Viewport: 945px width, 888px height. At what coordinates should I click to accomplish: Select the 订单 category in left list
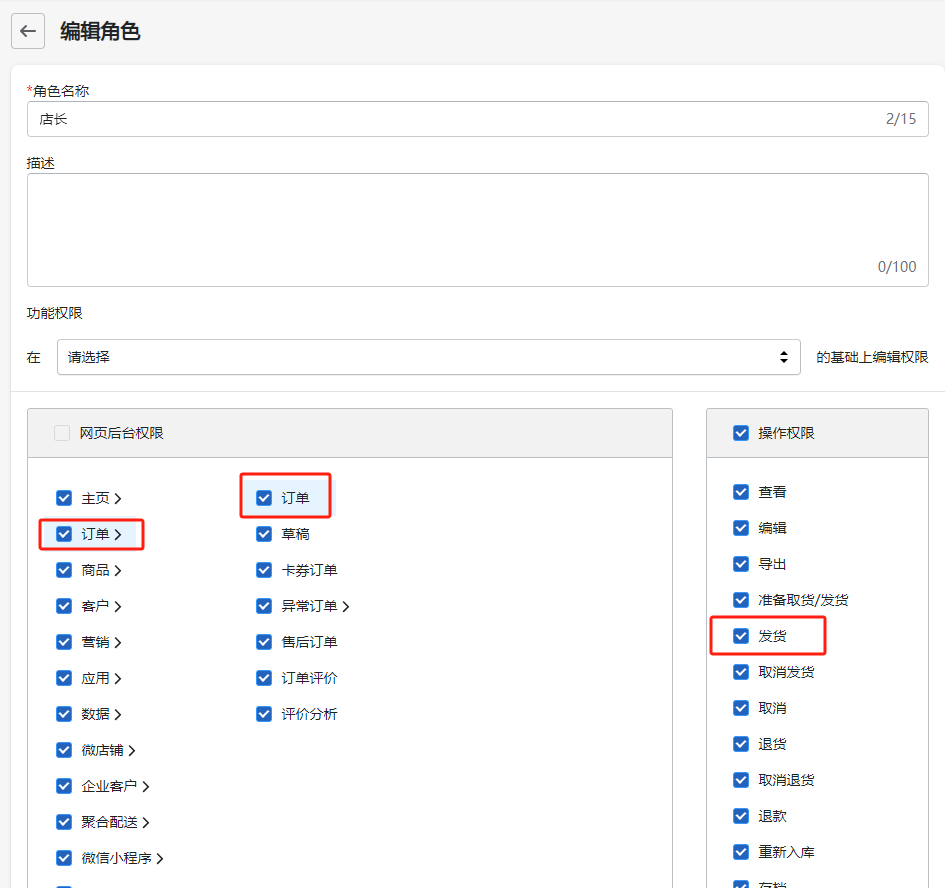coord(96,534)
